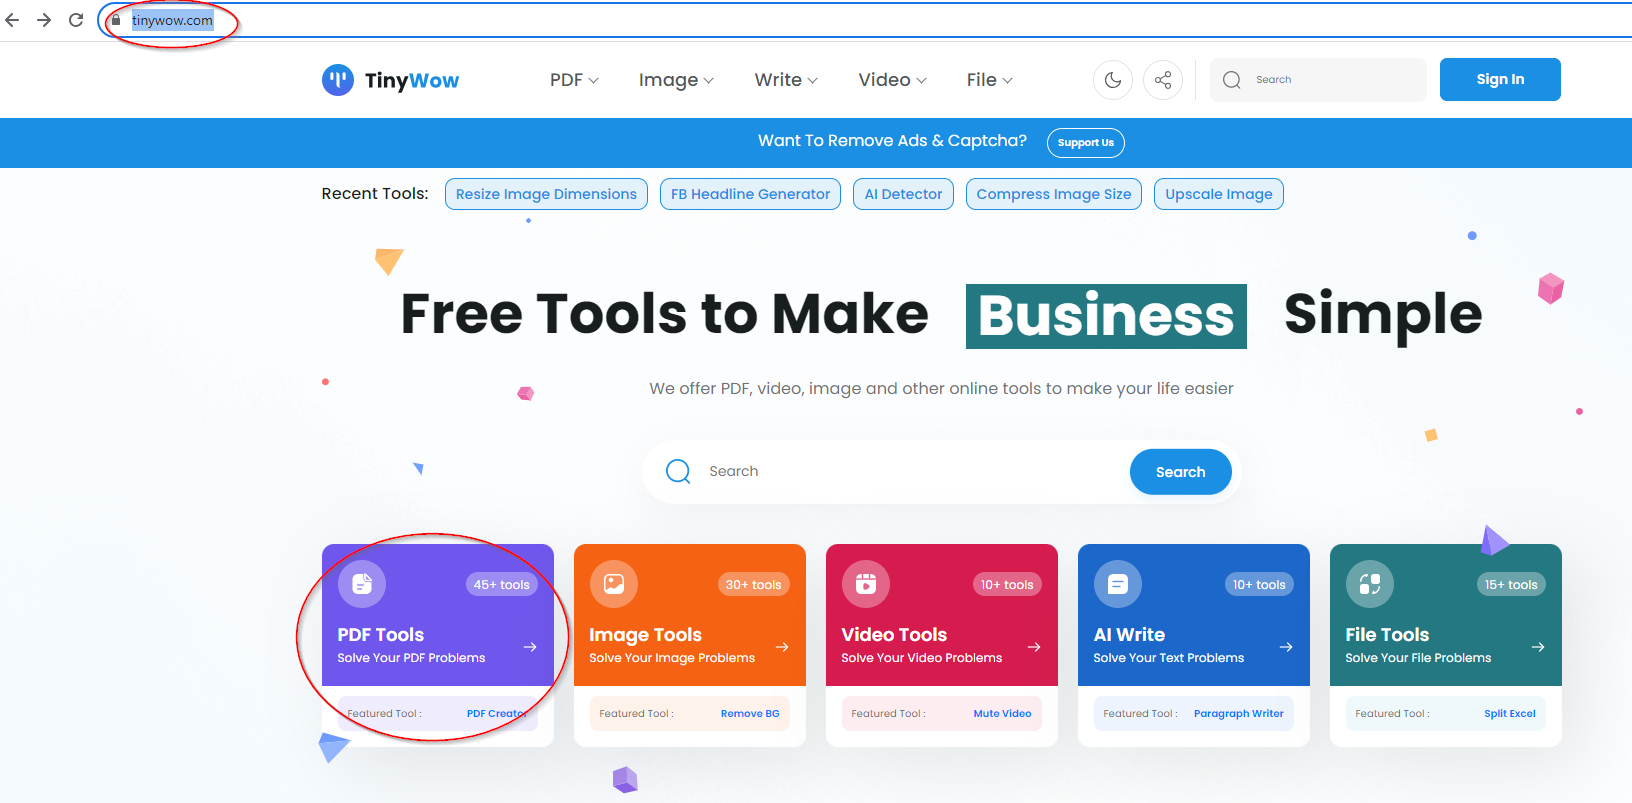Click the header search field
Screen dimensions: 1632x803
[1318, 80]
